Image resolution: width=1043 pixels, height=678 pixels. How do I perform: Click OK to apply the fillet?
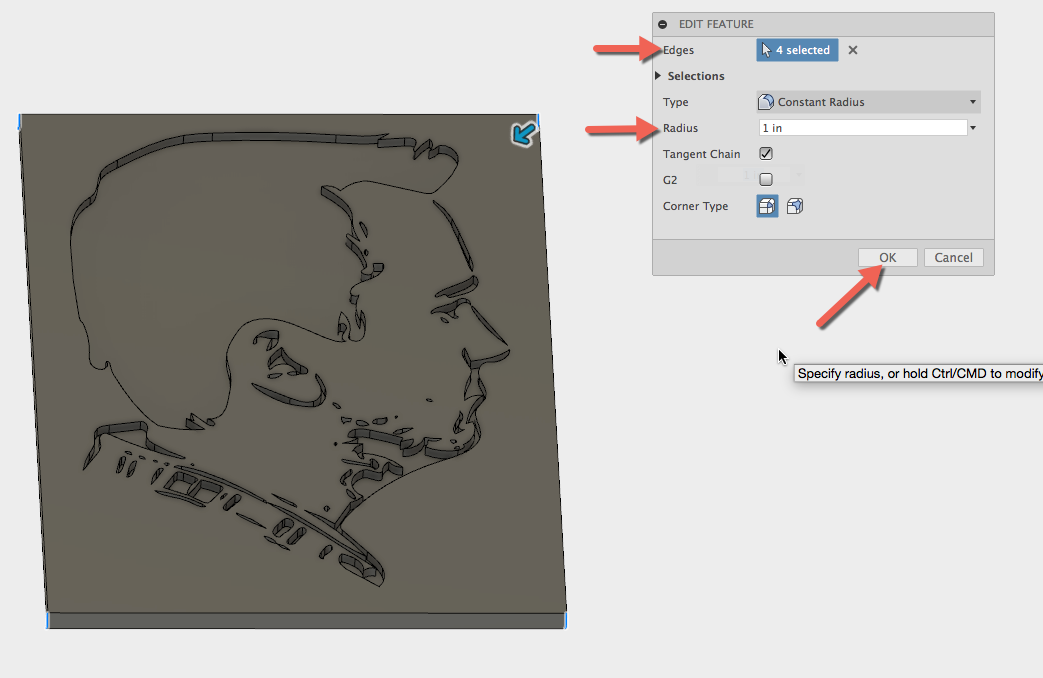pyautogui.click(x=887, y=257)
